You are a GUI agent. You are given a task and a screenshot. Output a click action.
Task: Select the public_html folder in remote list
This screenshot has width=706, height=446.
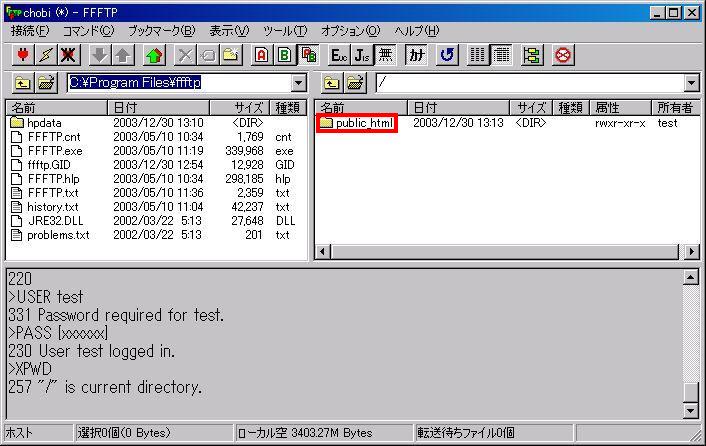tap(364, 123)
